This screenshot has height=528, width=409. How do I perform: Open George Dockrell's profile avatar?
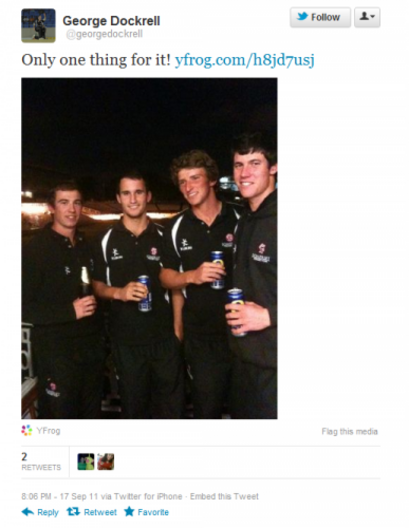click(38, 26)
